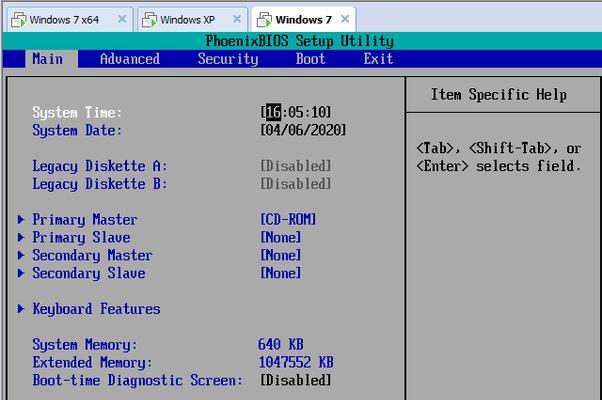Open the Secondary Master entry

tap(92, 255)
